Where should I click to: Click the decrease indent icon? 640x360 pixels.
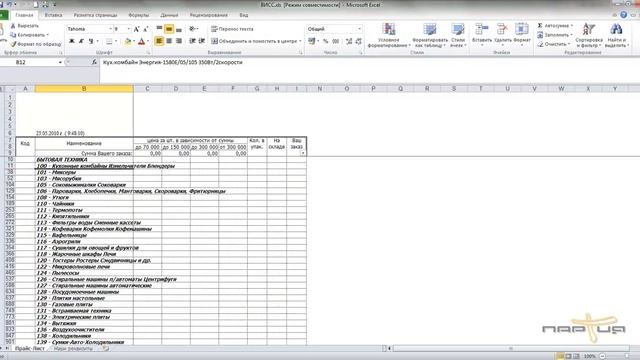(192, 41)
